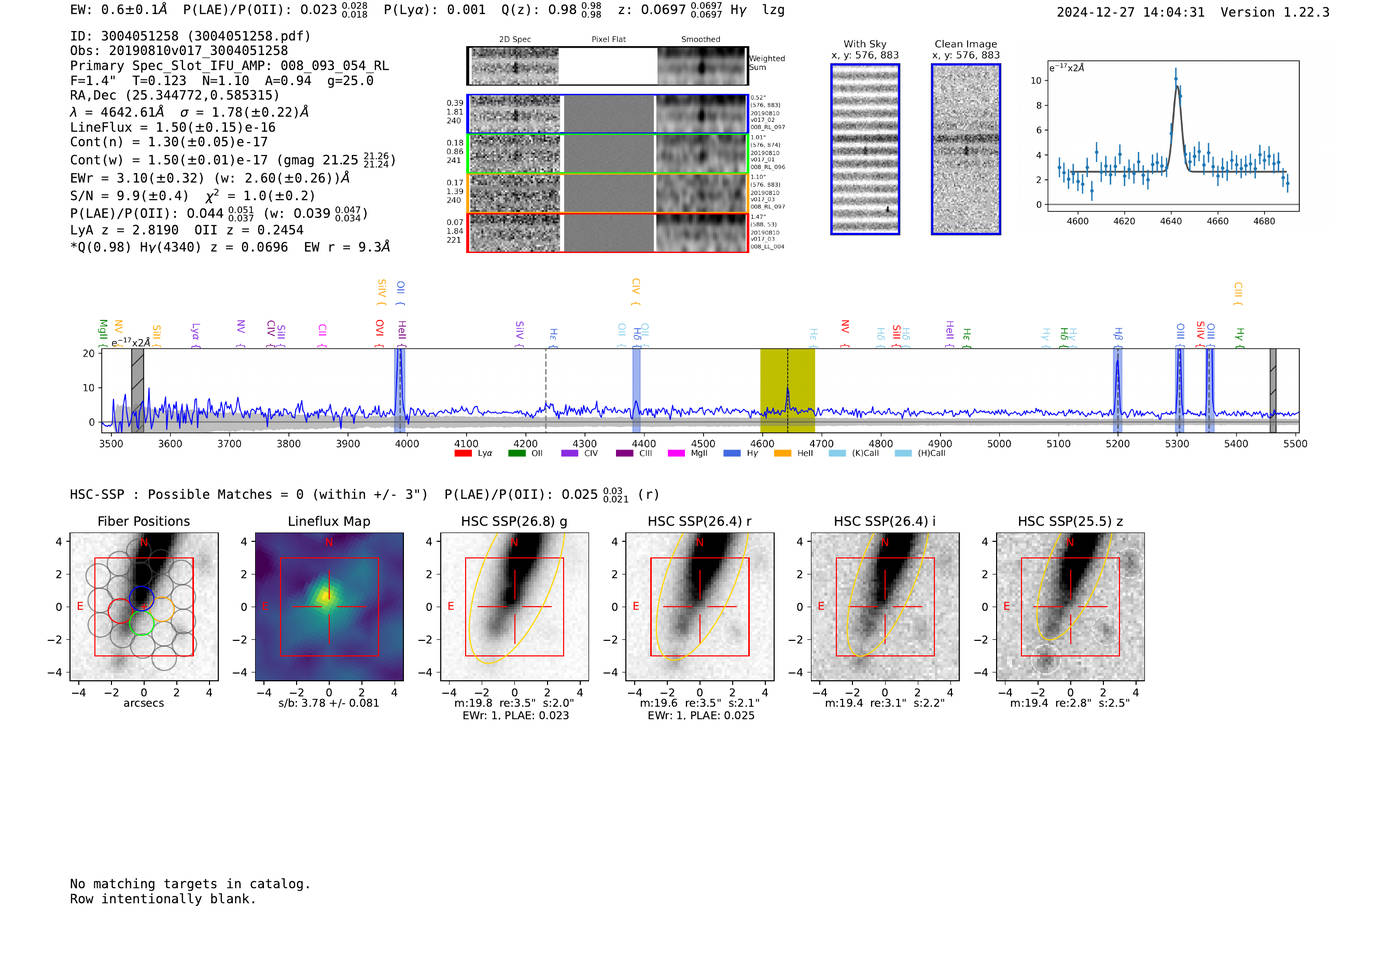The image size is (1400, 953).
Task: Select the red-bordered fiber spectrum row
Action: click(608, 232)
